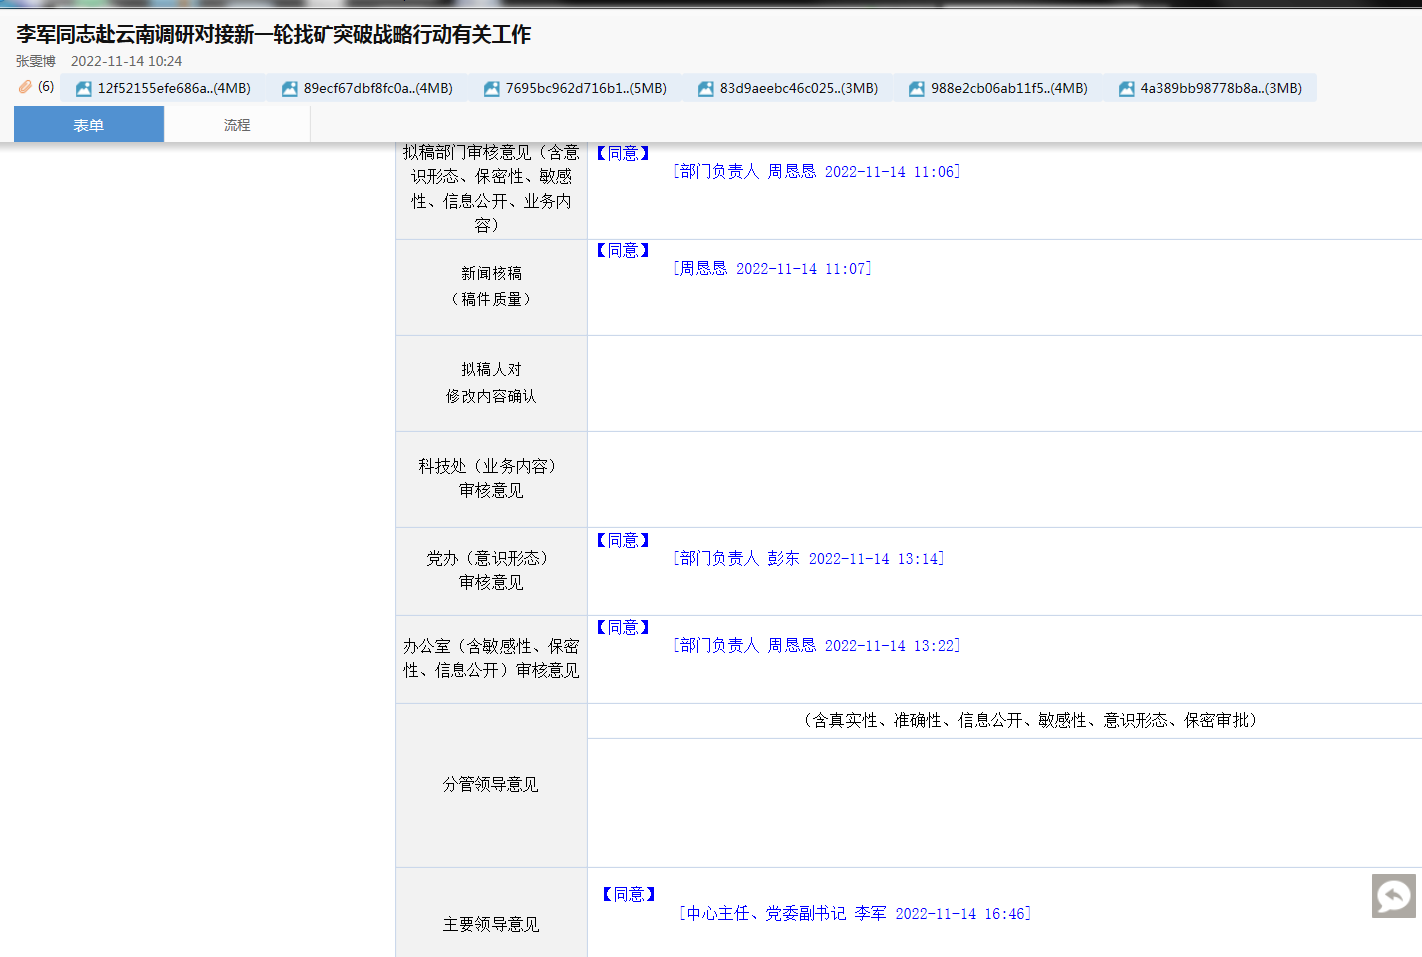Click the 【同意】 text in 新闻核稿 row
The height and width of the screenshot is (957, 1422).
click(x=623, y=251)
